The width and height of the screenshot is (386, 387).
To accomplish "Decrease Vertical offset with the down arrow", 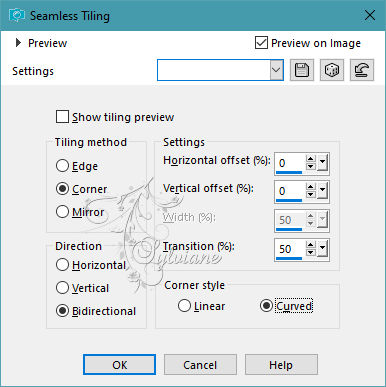I will pos(311,194).
